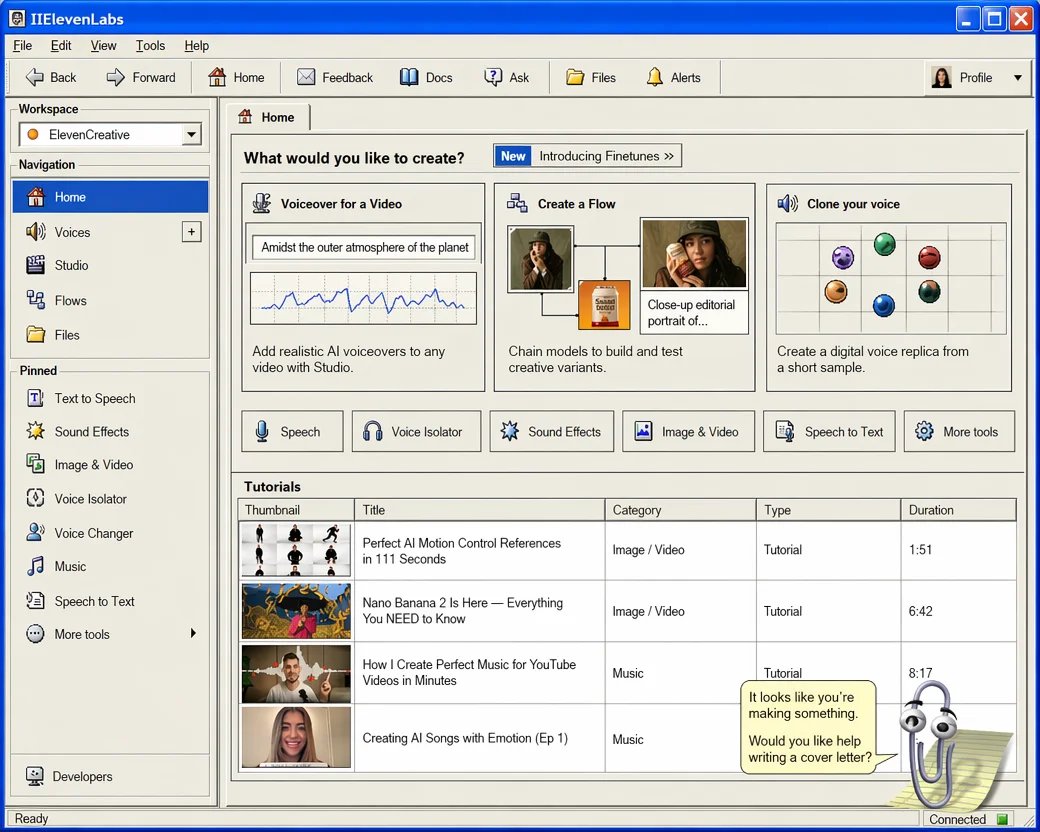The image size is (1040, 832).
Task: Open the Nano Banana 2 tutorial thumbnail
Action: pos(296,611)
